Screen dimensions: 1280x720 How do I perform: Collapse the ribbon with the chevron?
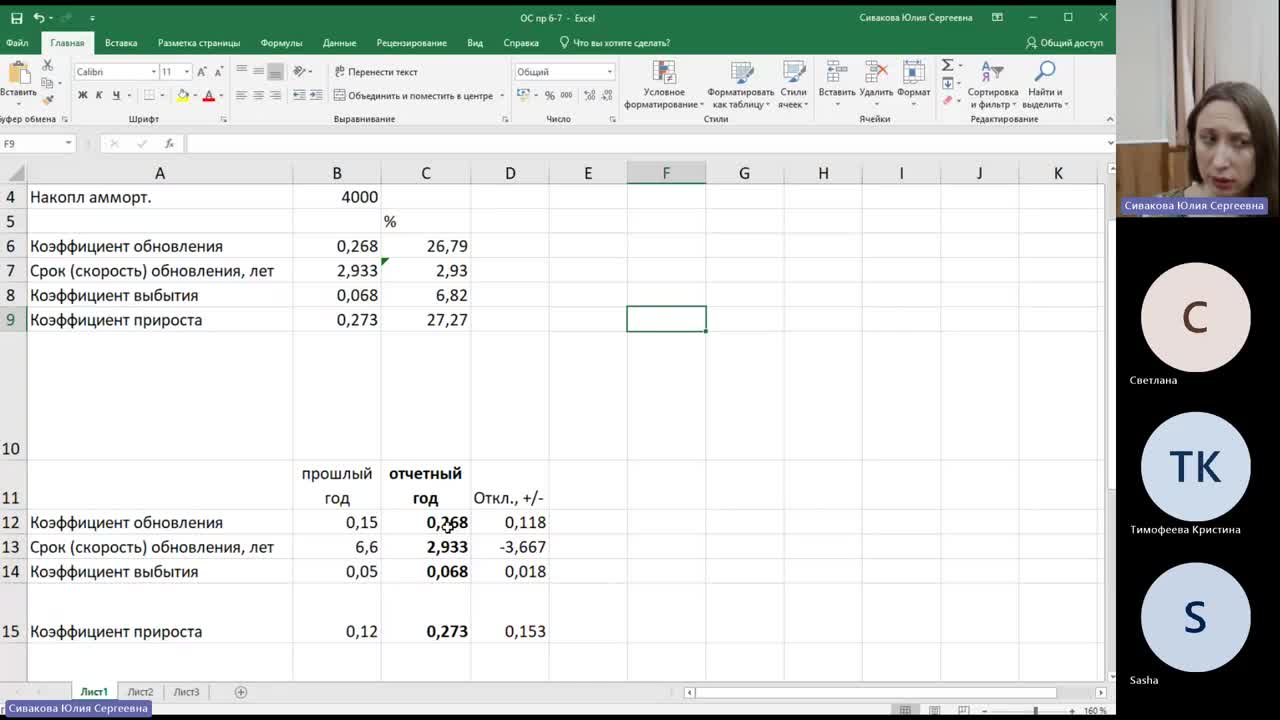click(1110, 119)
